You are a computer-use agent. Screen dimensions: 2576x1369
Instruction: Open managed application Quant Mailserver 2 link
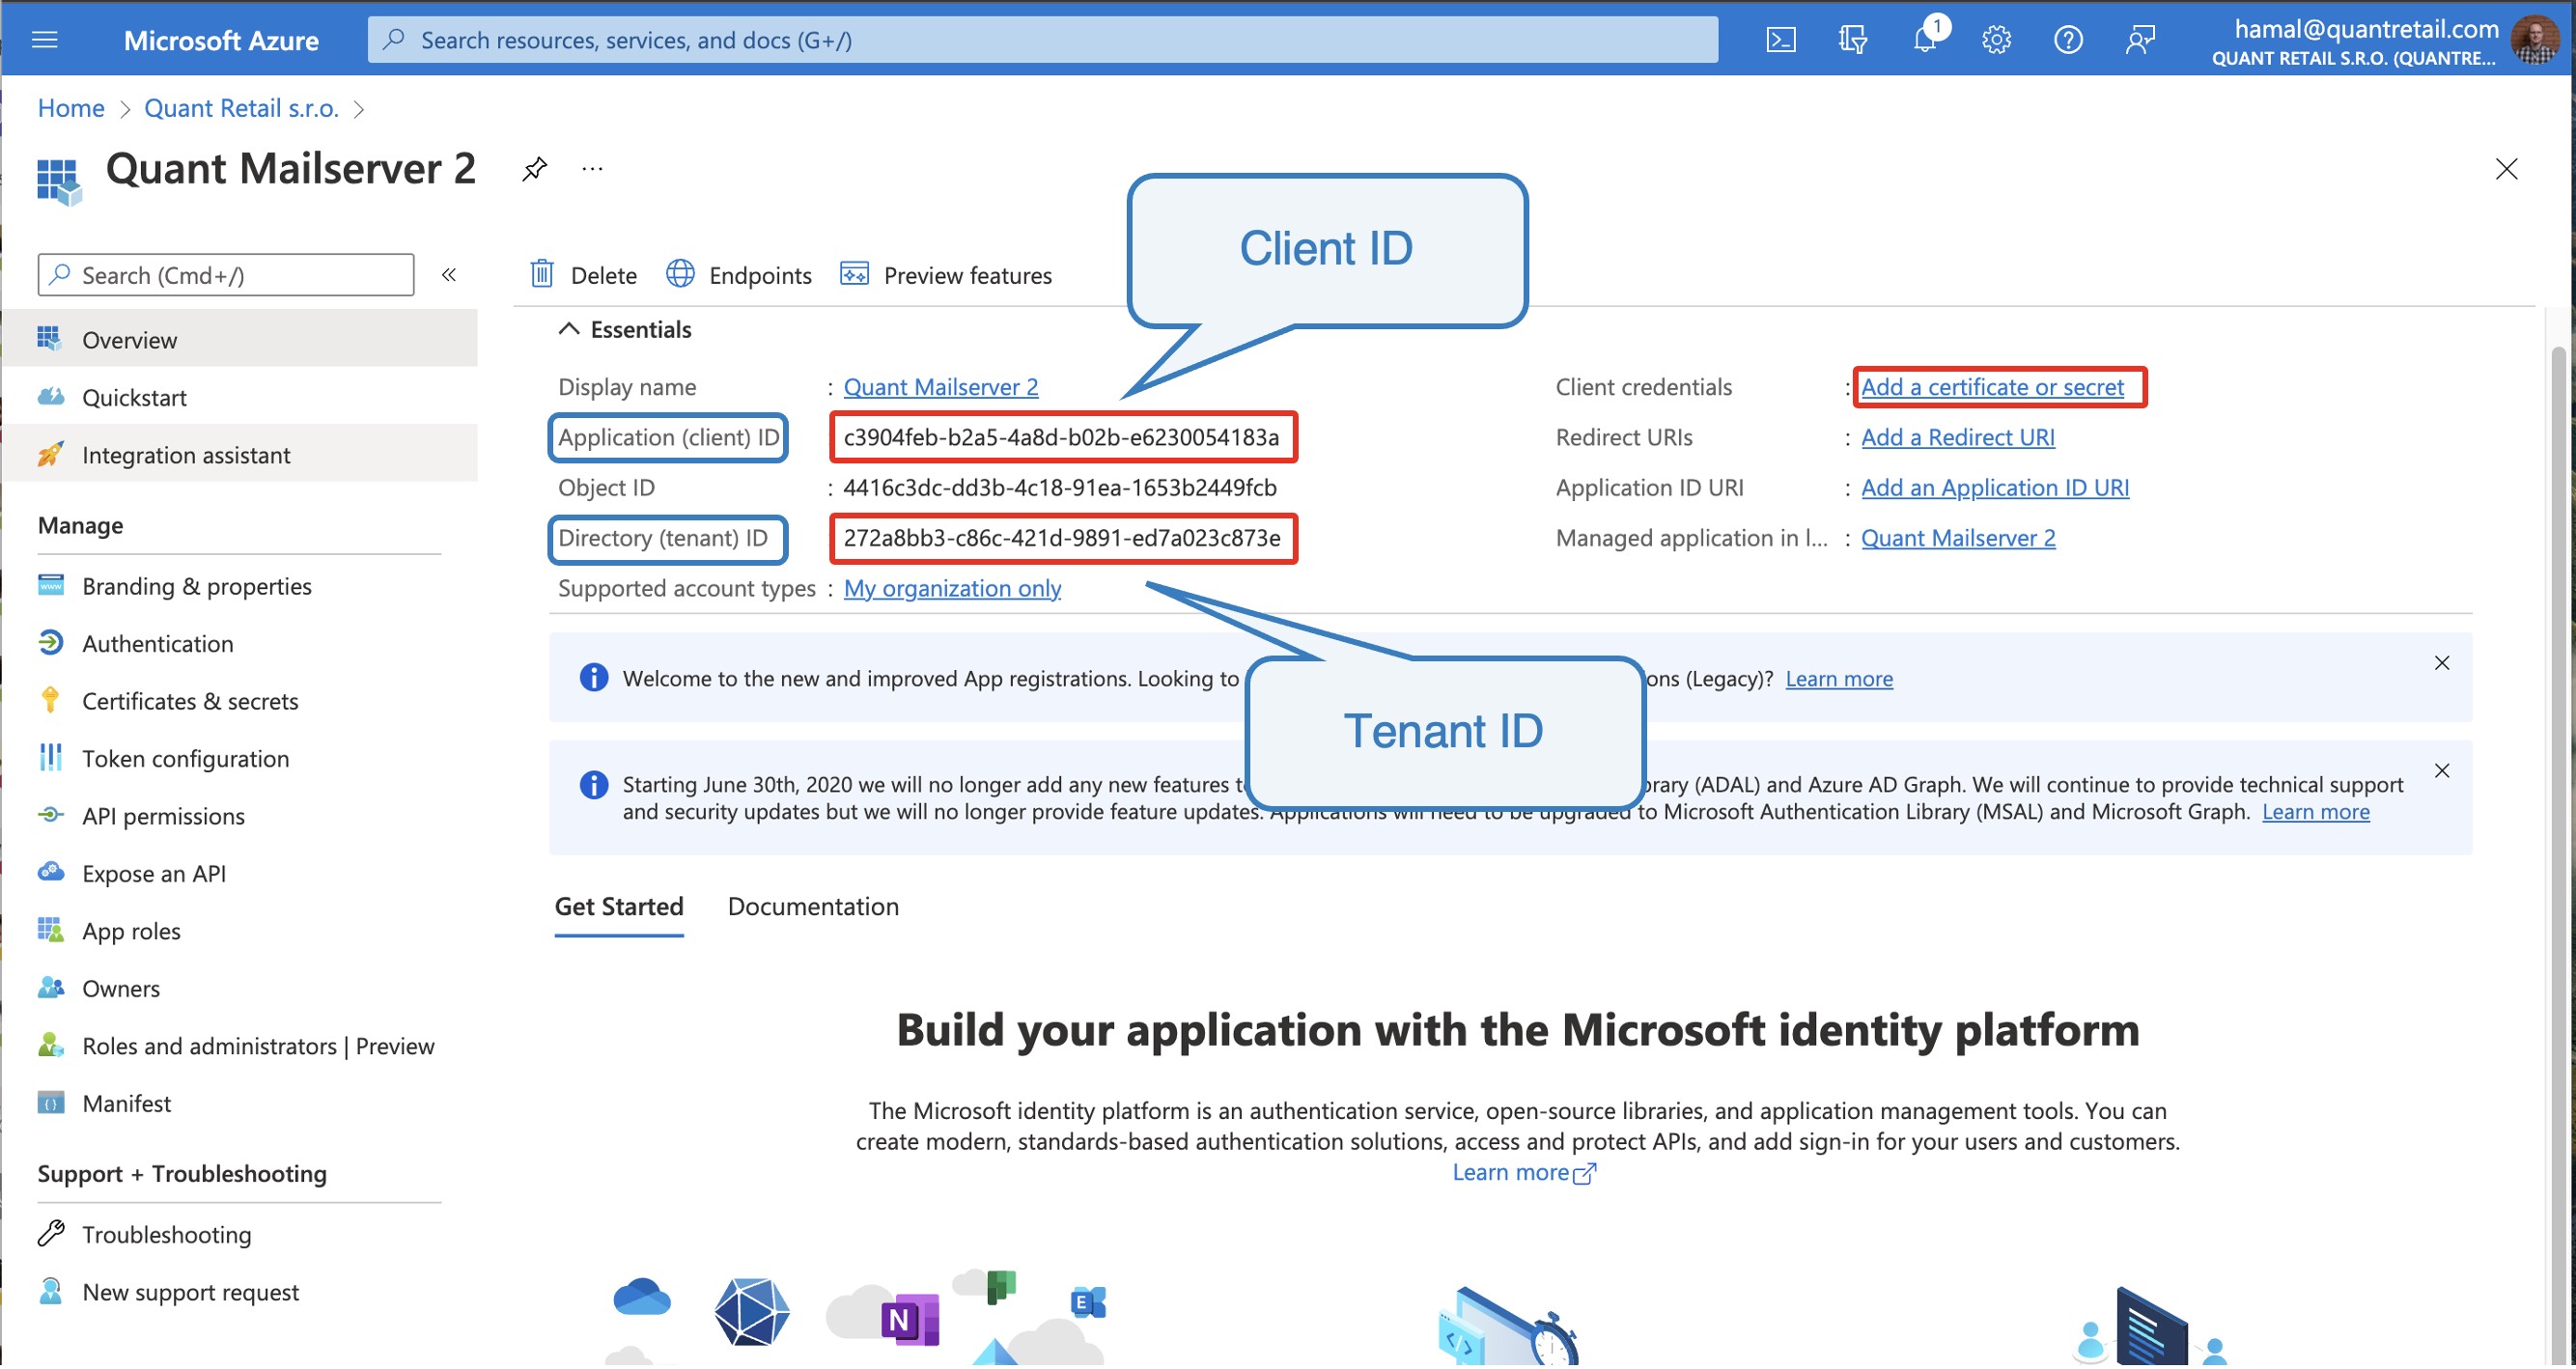coord(1958,538)
